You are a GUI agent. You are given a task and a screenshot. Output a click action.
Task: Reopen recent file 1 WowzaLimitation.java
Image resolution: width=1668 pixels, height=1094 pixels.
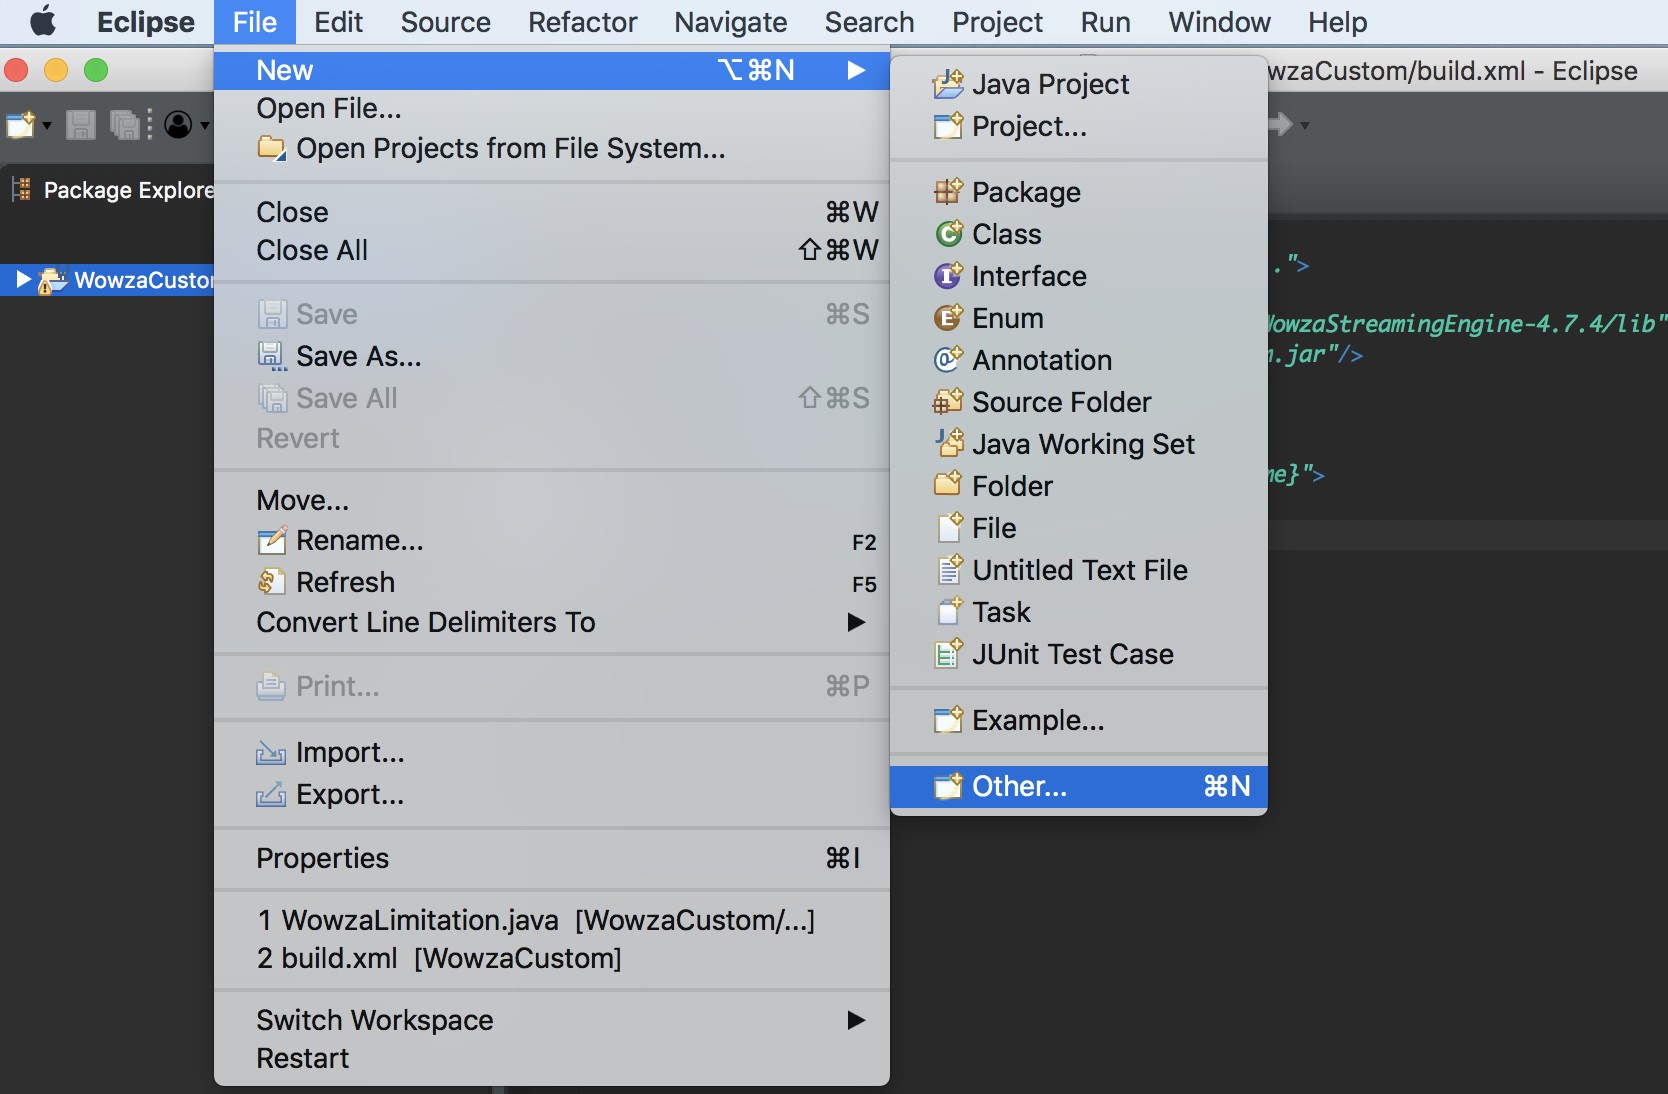552,920
